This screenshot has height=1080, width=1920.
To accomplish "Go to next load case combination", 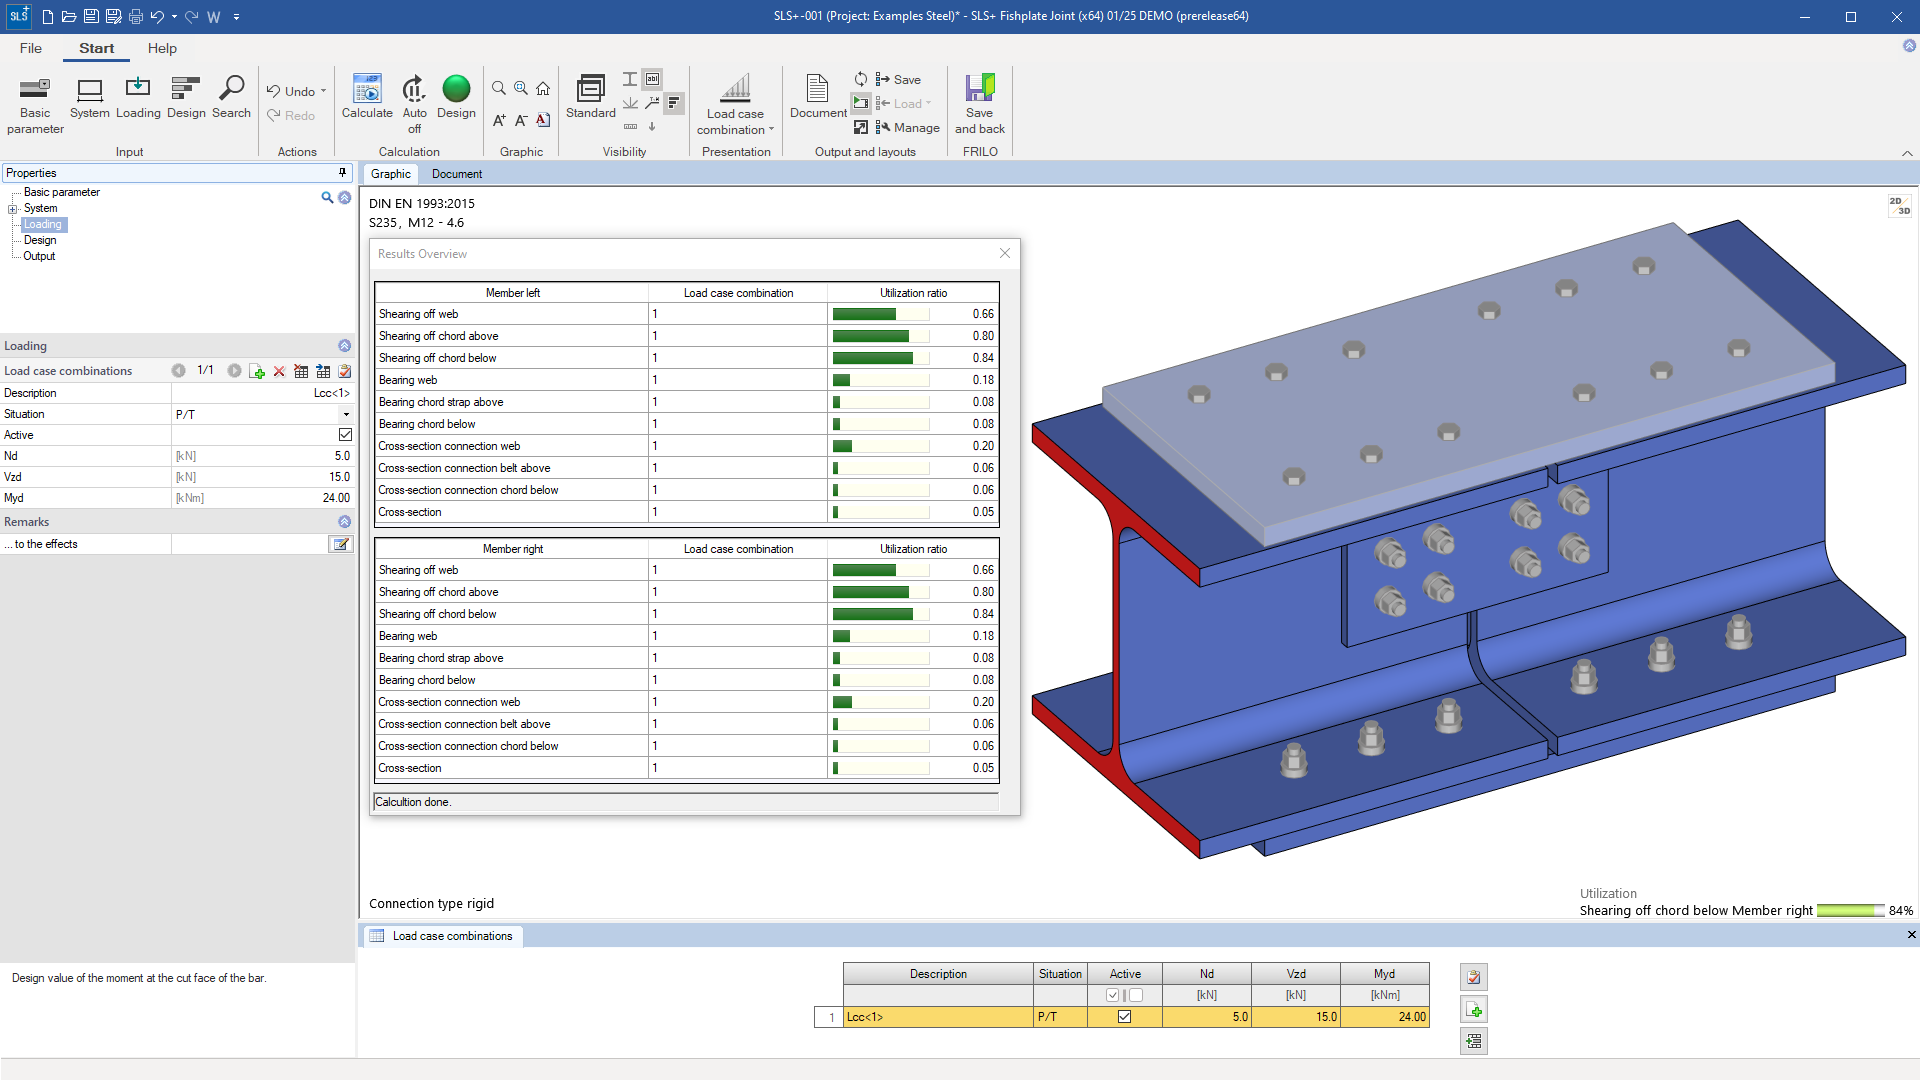I will tap(234, 371).
